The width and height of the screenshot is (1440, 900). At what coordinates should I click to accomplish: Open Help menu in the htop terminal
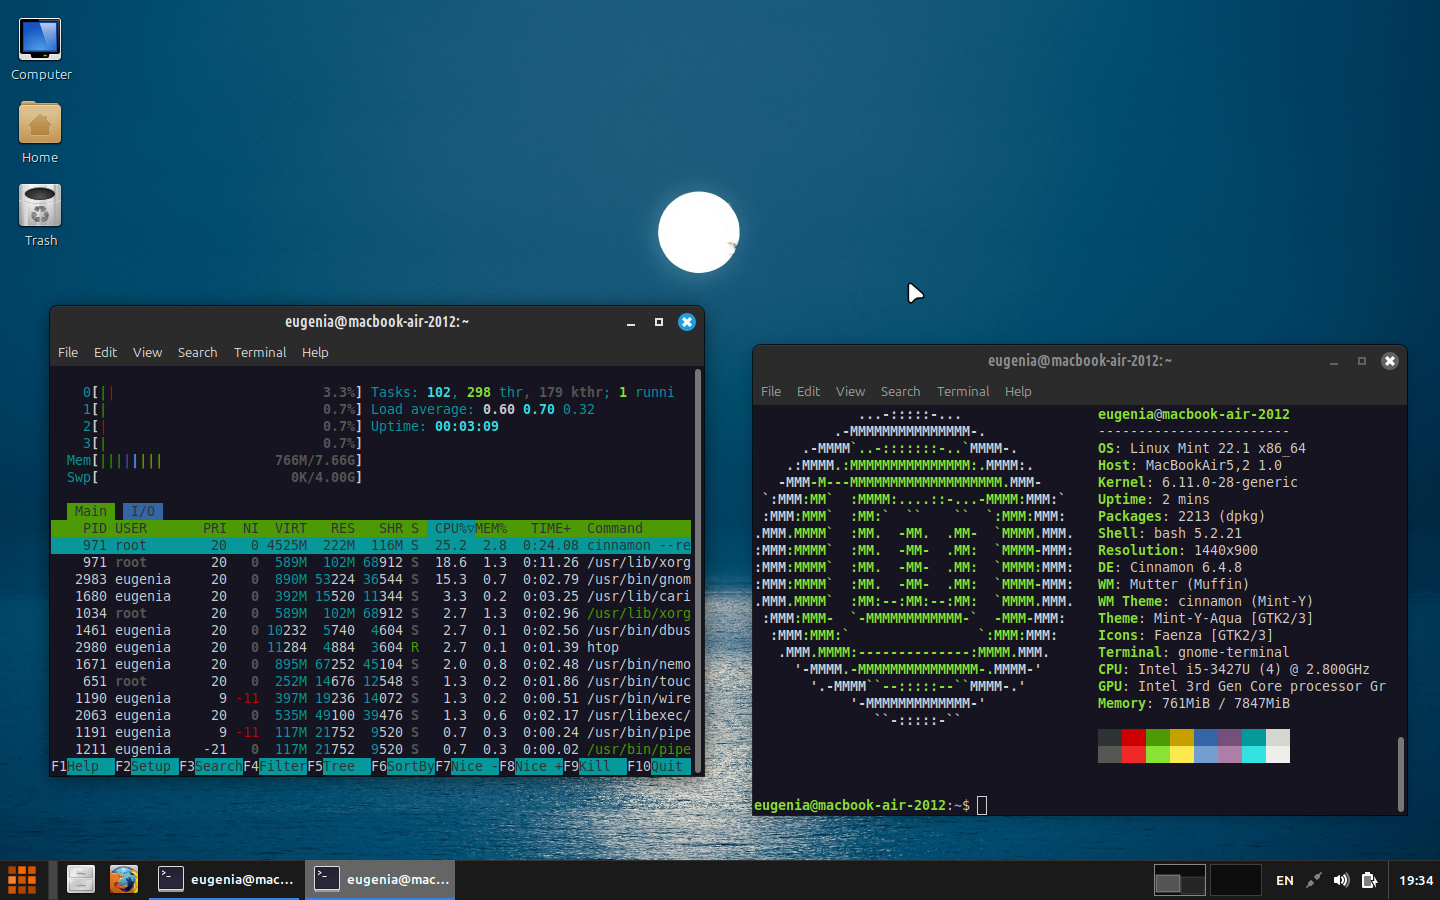(315, 352)
